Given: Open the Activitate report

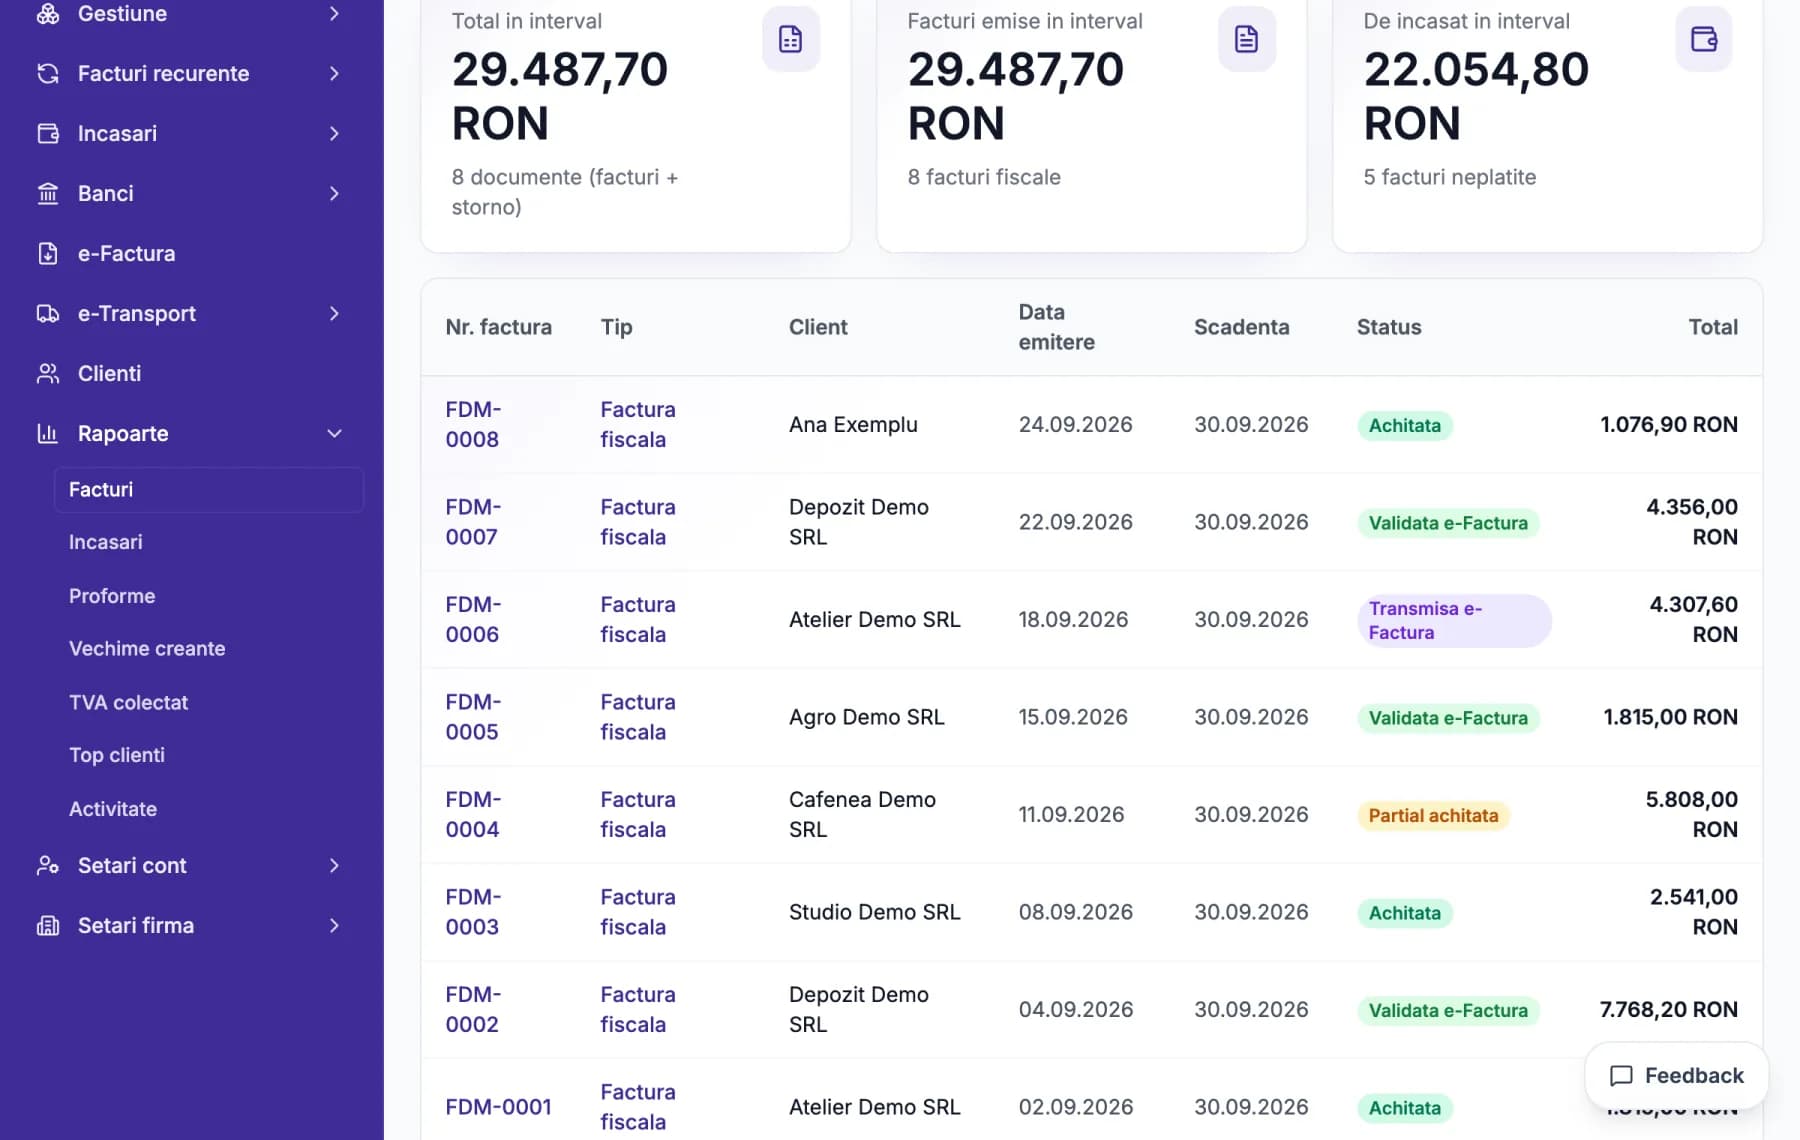Looking at the screenshot, I should point(113,809).
